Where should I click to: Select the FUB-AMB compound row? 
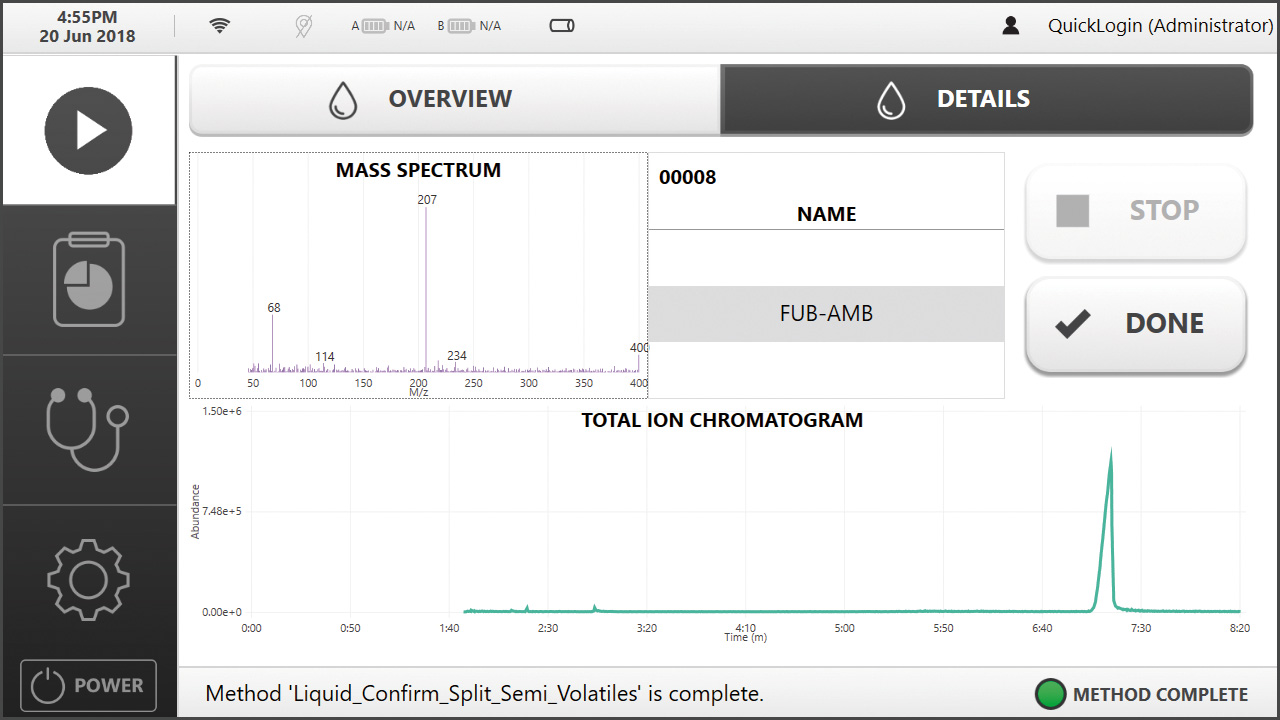[x=826, y=314]
